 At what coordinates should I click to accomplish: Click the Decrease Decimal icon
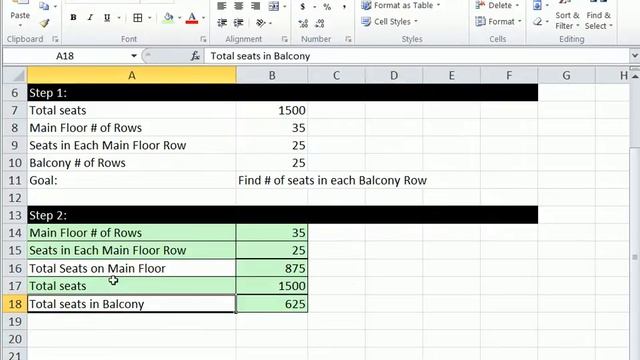click(x=320, y=24)
